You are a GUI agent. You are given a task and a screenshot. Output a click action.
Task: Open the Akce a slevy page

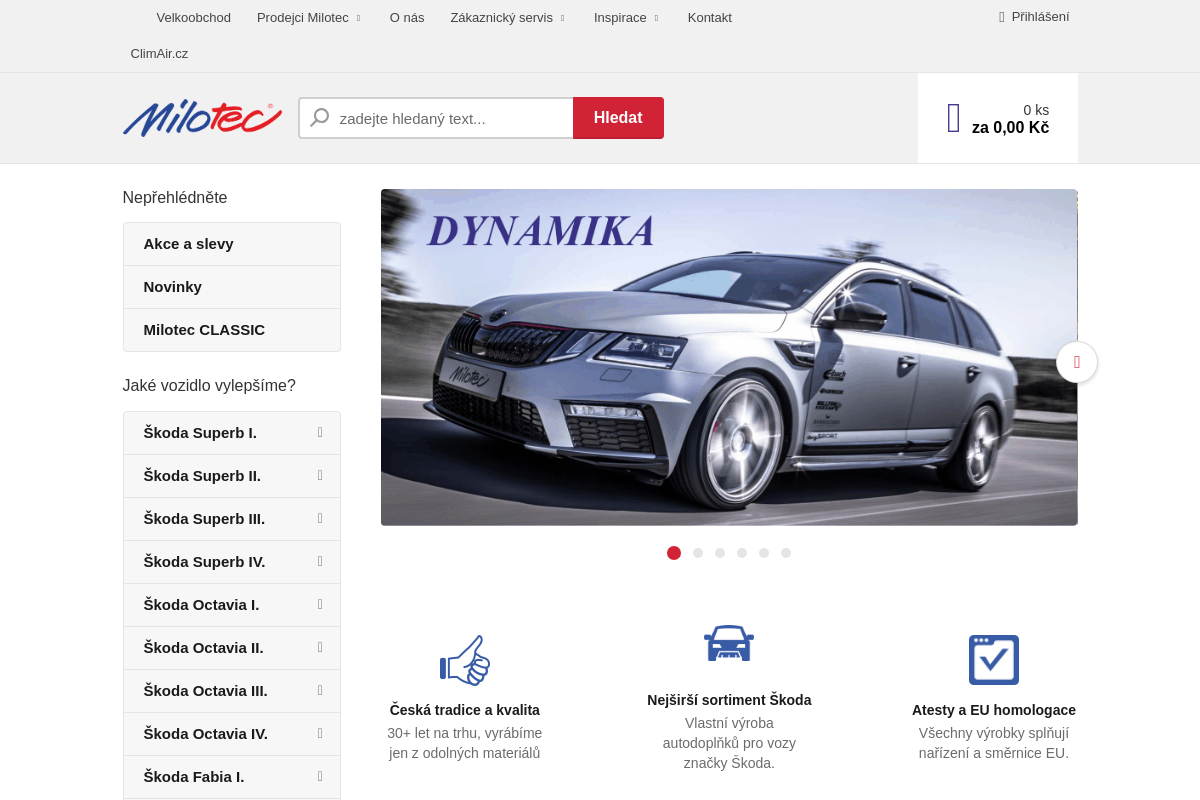[187, 243]
